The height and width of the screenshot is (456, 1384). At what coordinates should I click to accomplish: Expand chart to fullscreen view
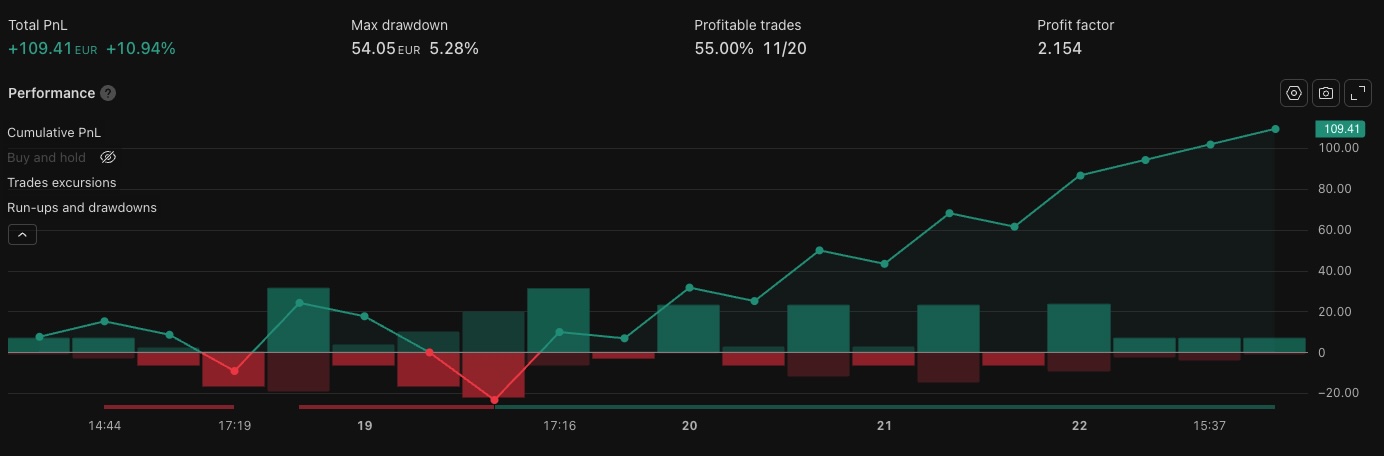coord(1358,93)
